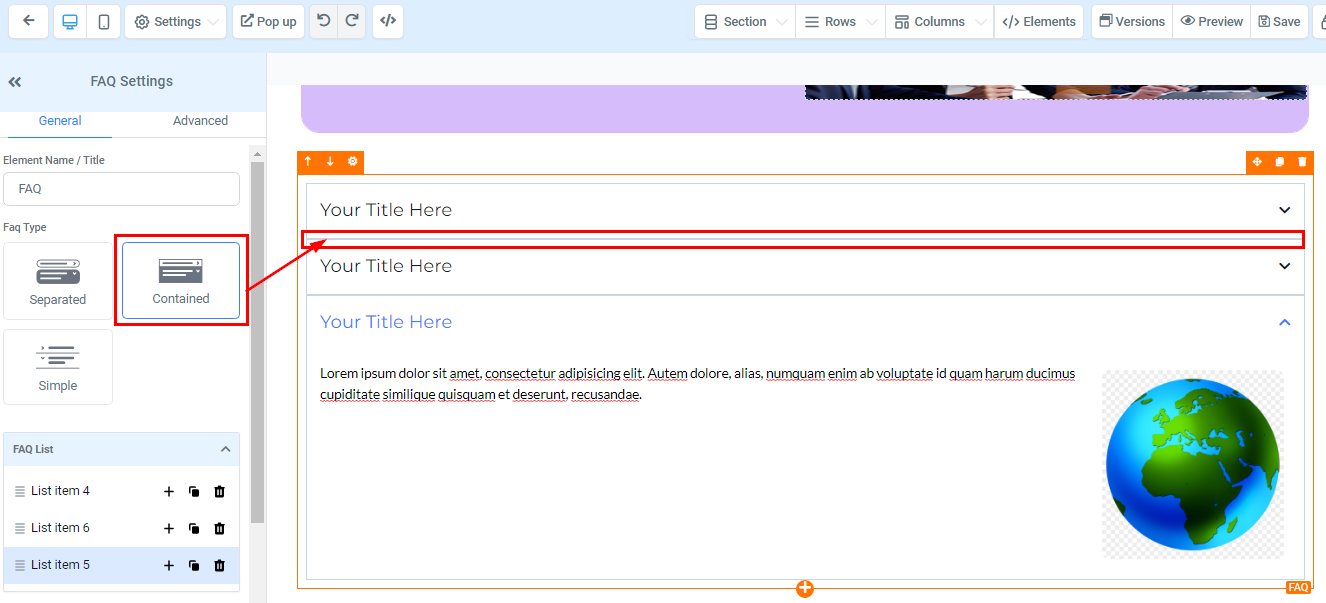The height and width of the screenshot is (603, 1326).
Task: Click the Pop up button
Action: [x=268, y=21]
